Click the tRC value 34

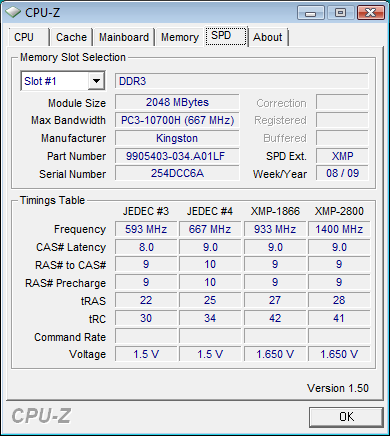(x=210, y=318)
